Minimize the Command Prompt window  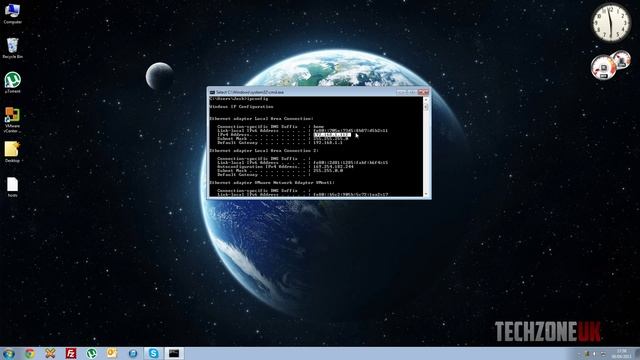click(402, 92)
